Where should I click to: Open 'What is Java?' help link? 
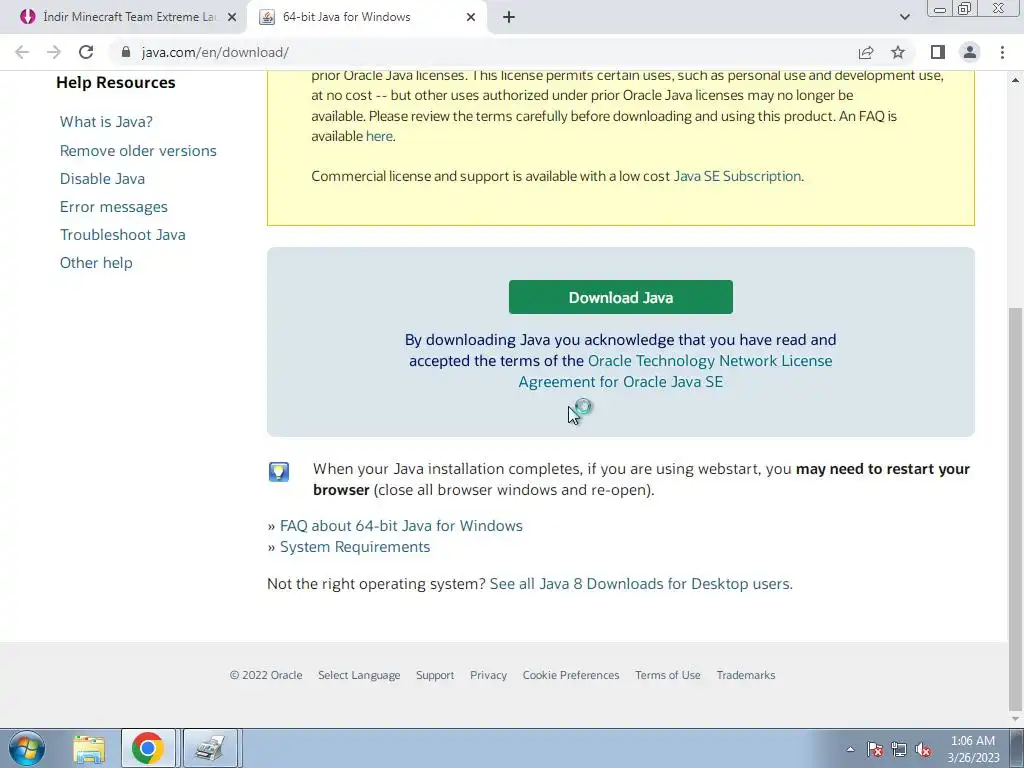coord(106,122)
